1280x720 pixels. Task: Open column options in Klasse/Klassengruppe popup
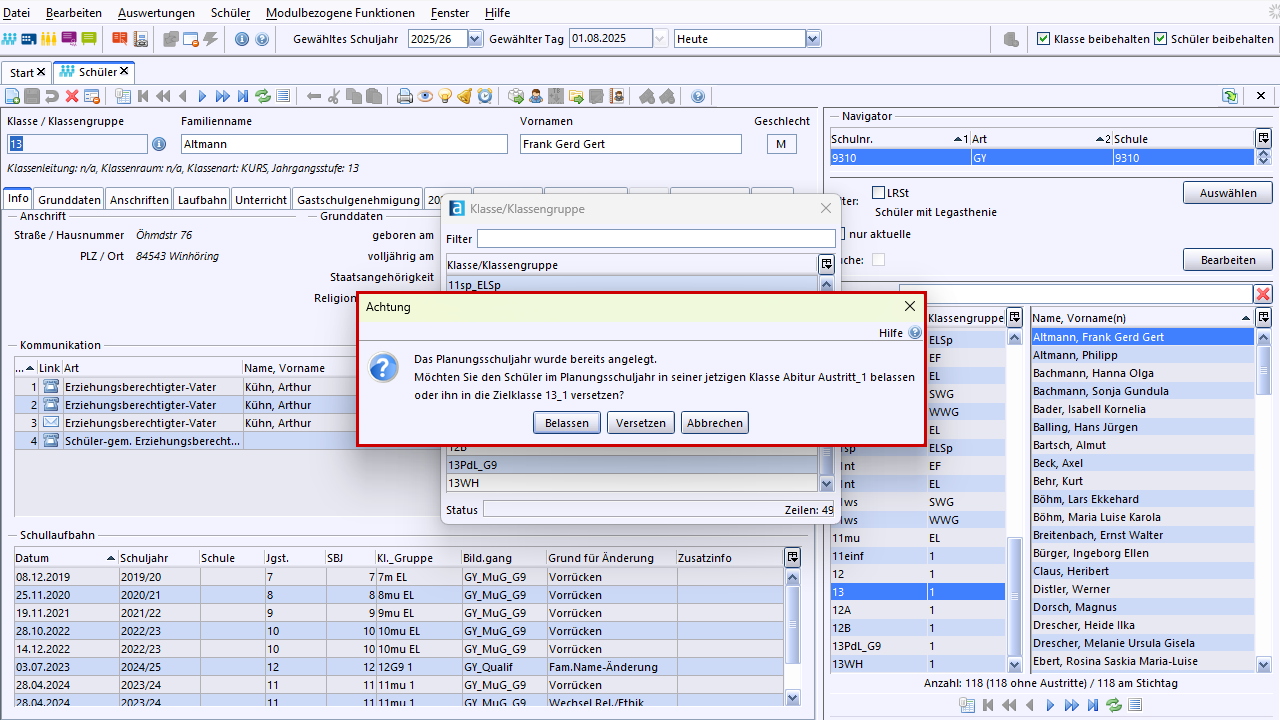click(x=826, y=264)
